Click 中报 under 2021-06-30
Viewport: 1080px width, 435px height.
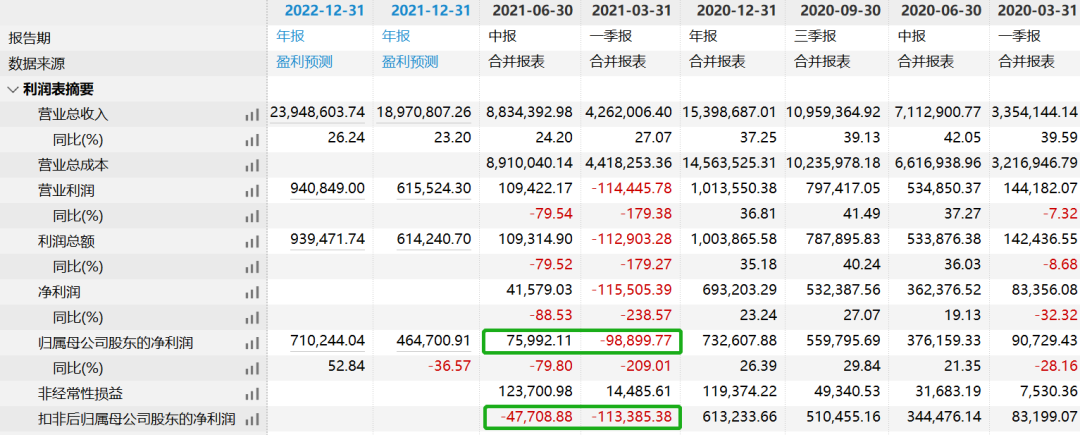pos(502,36)
